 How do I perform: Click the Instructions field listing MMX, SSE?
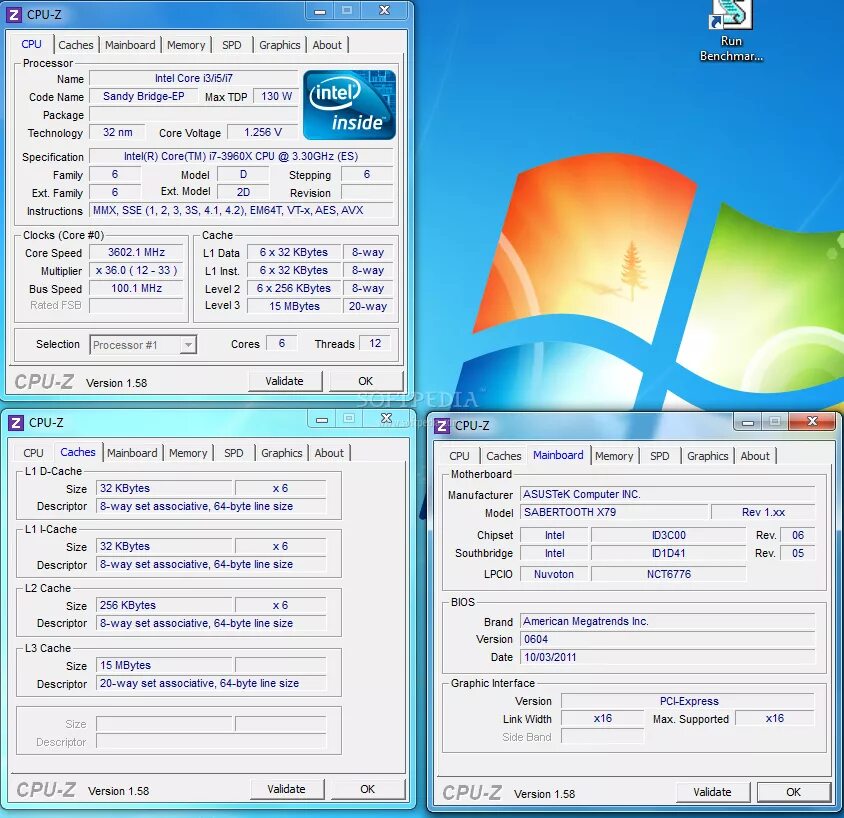(241, 210)
